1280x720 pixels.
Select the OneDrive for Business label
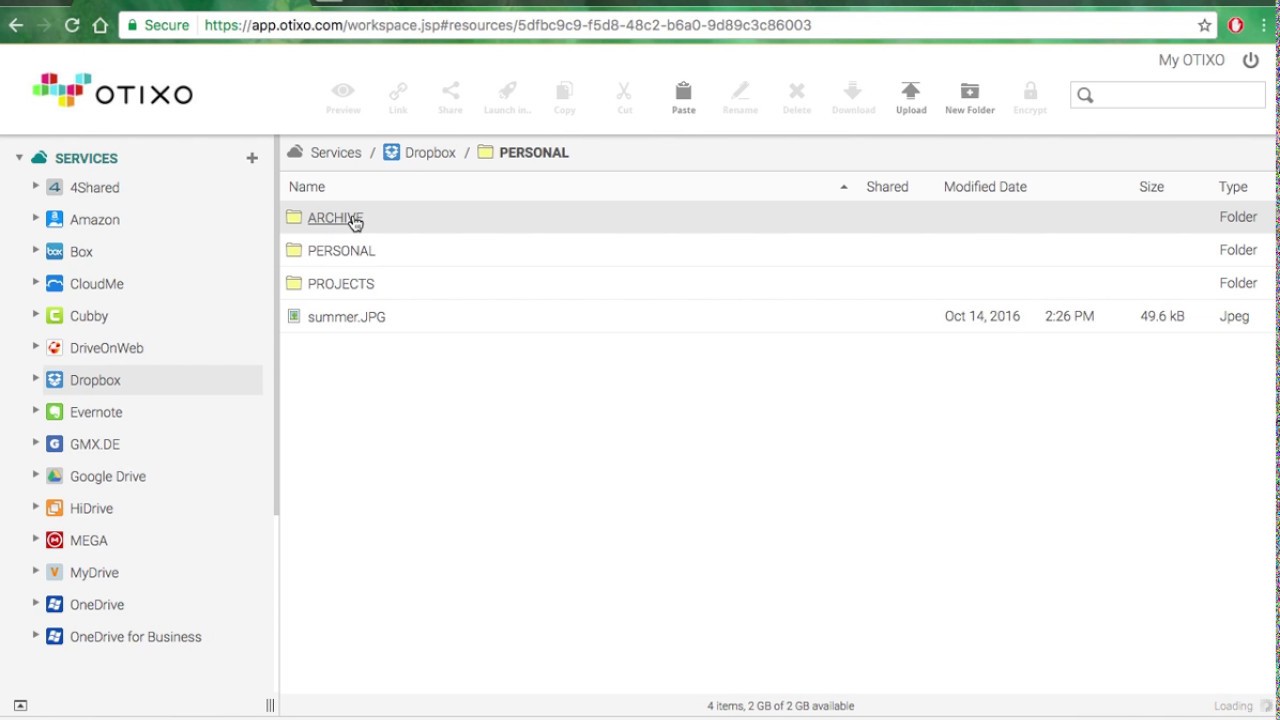(x=135, y=636)
